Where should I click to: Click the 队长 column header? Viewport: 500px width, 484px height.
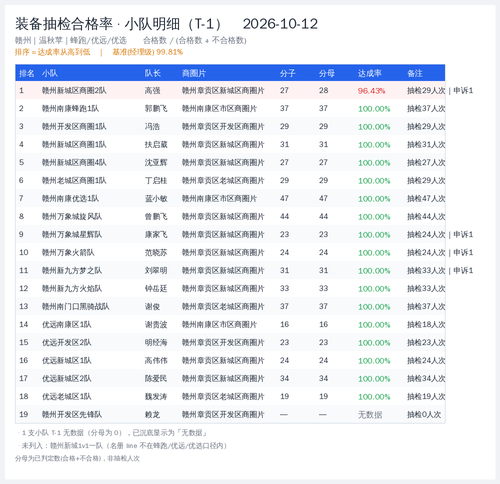153,73
